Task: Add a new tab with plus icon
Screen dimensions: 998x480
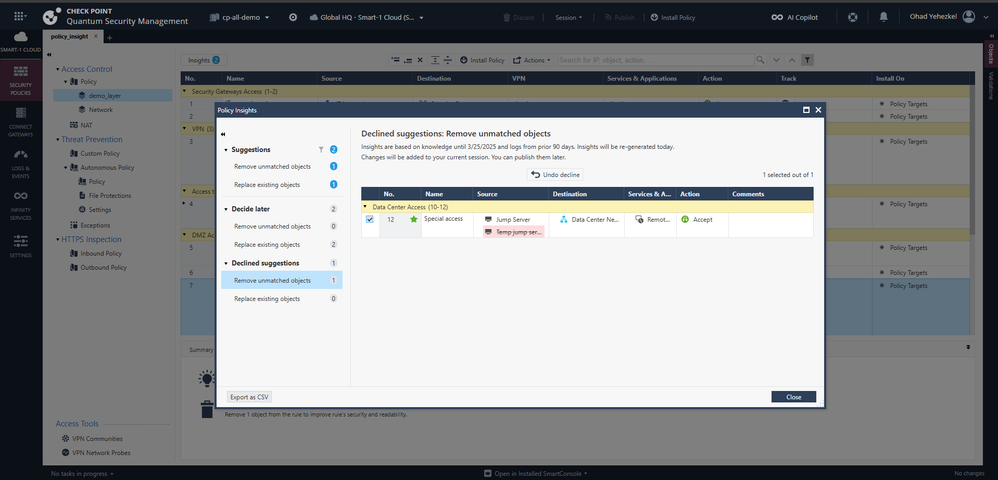Action: tap(109, 38)
